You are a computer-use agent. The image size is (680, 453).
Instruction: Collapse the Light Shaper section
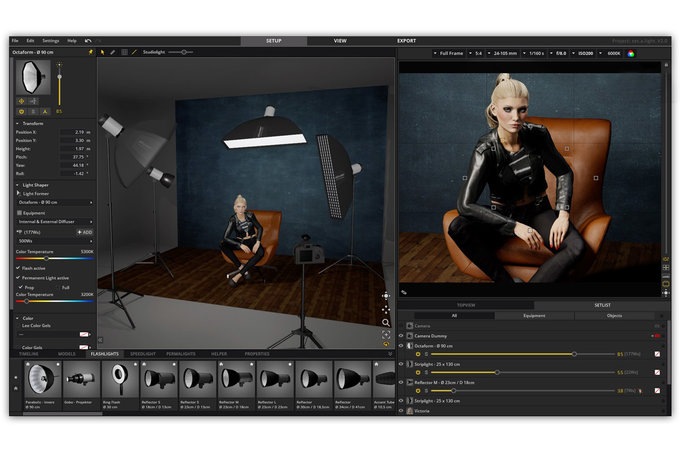[17, 185]
